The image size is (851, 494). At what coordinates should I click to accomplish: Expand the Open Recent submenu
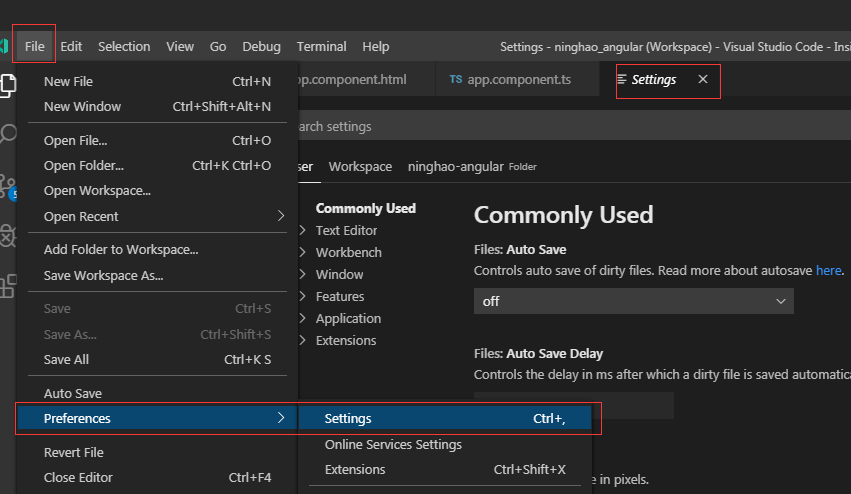pyautogui.click(x=157, y=216)
